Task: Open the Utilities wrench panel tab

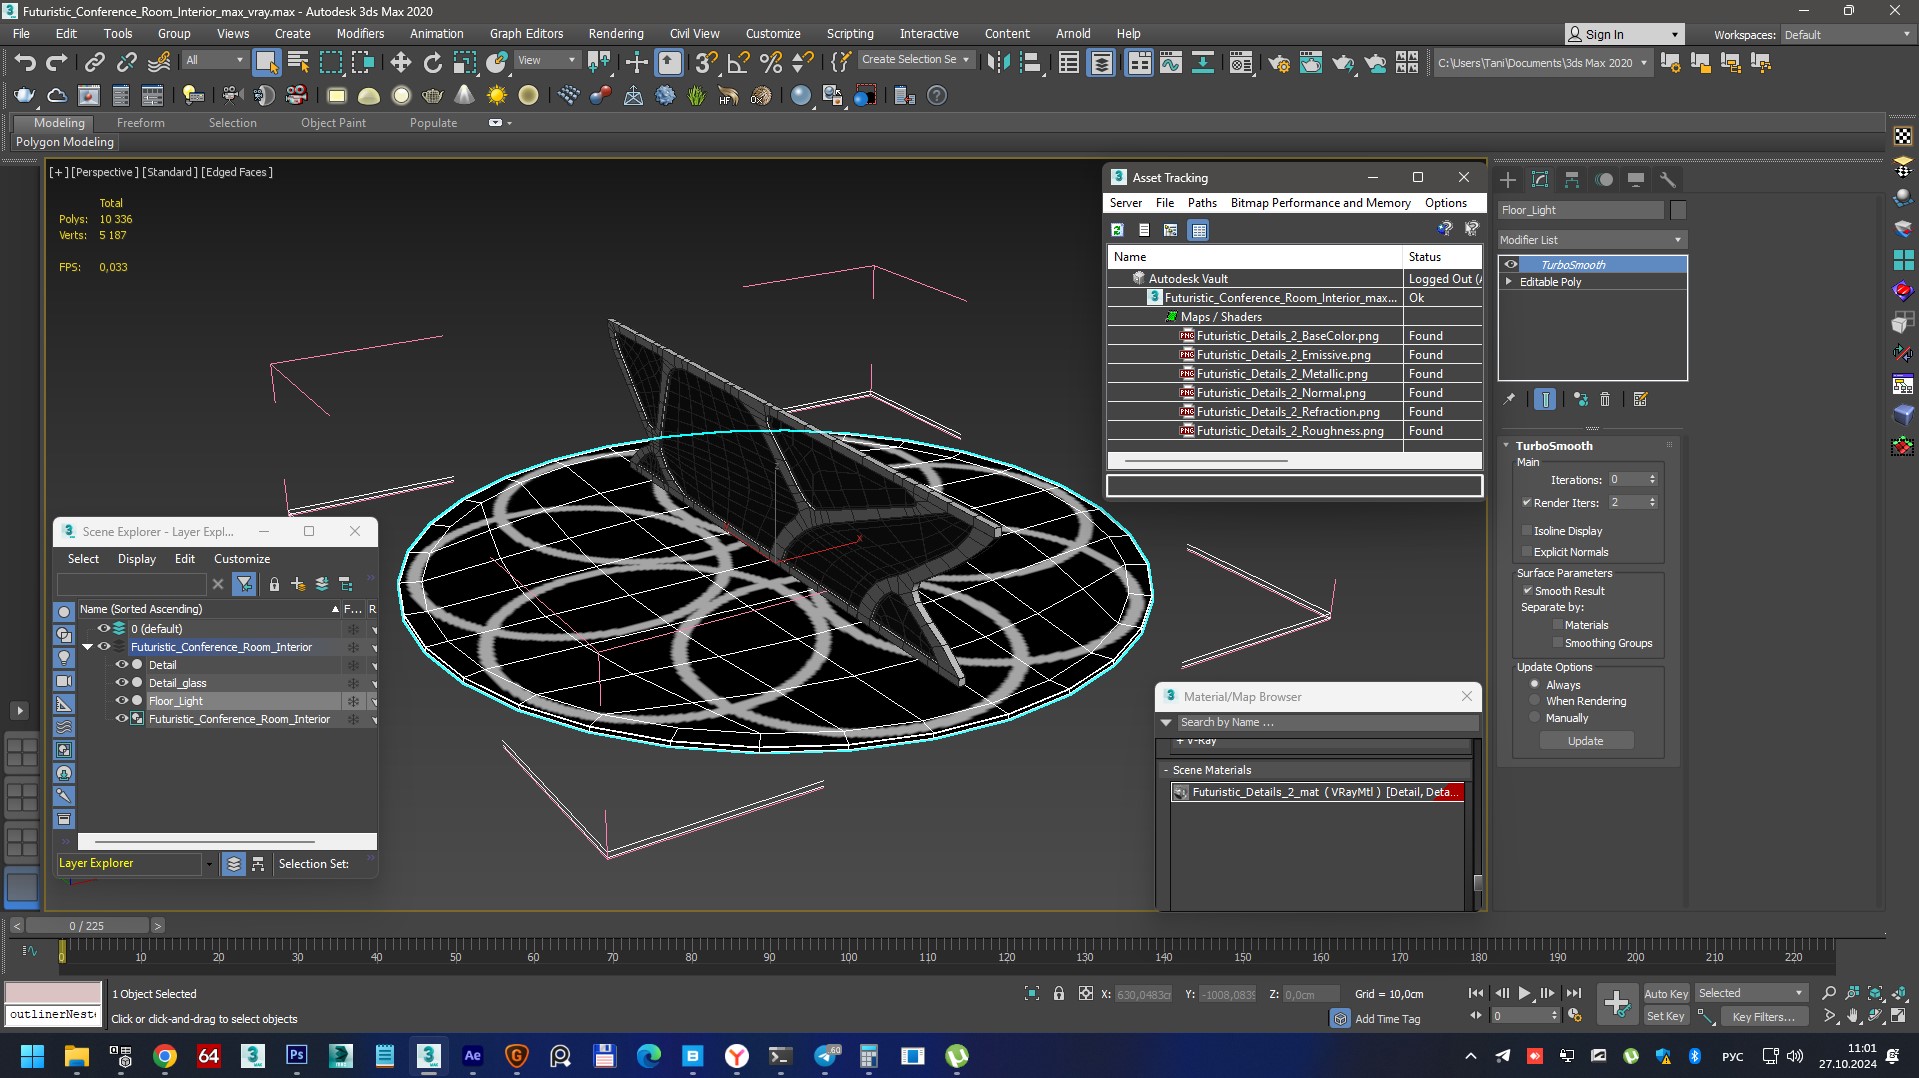Action: [x=1668, y=180]
